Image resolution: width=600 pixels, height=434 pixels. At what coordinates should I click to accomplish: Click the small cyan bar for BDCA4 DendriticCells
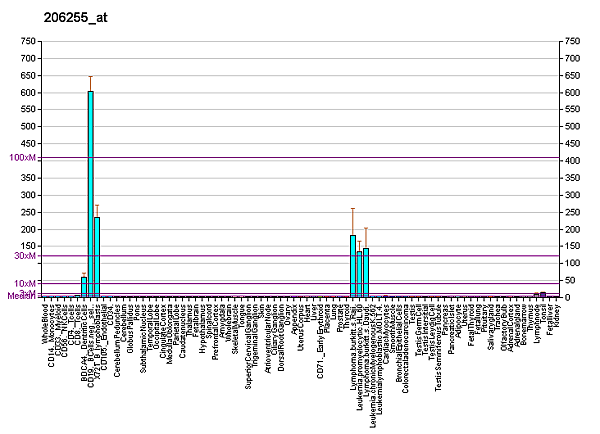tap(84, 286)
